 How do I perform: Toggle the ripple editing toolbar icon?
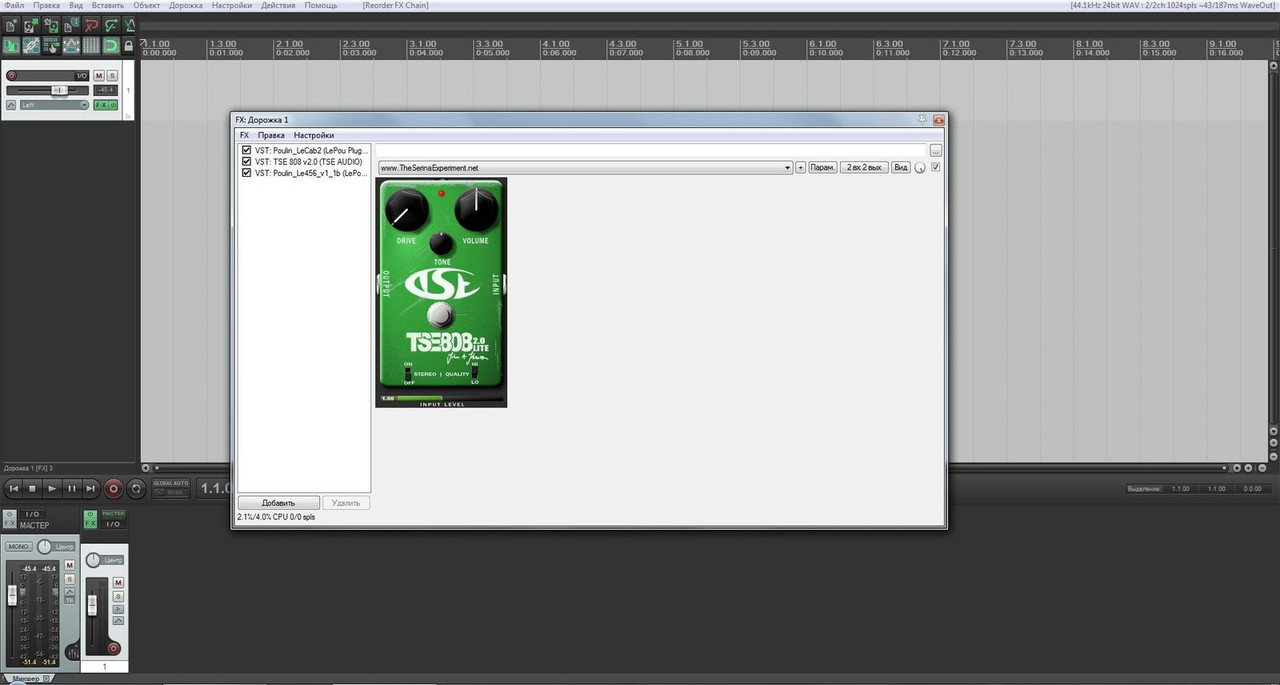point(51,45)
